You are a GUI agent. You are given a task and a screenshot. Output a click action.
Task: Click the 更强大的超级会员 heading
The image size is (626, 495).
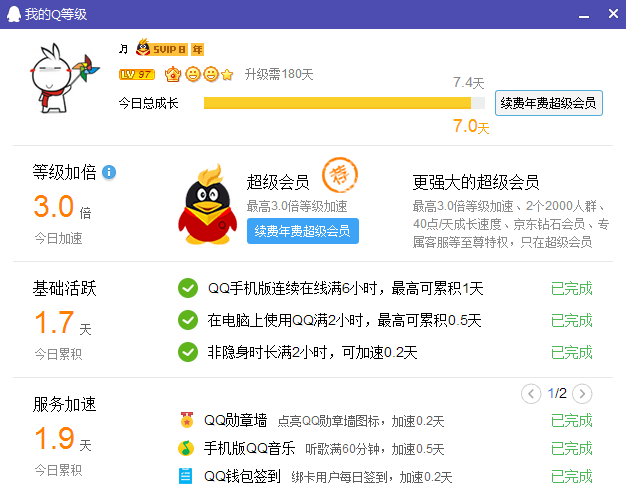(x=476, y=182)
